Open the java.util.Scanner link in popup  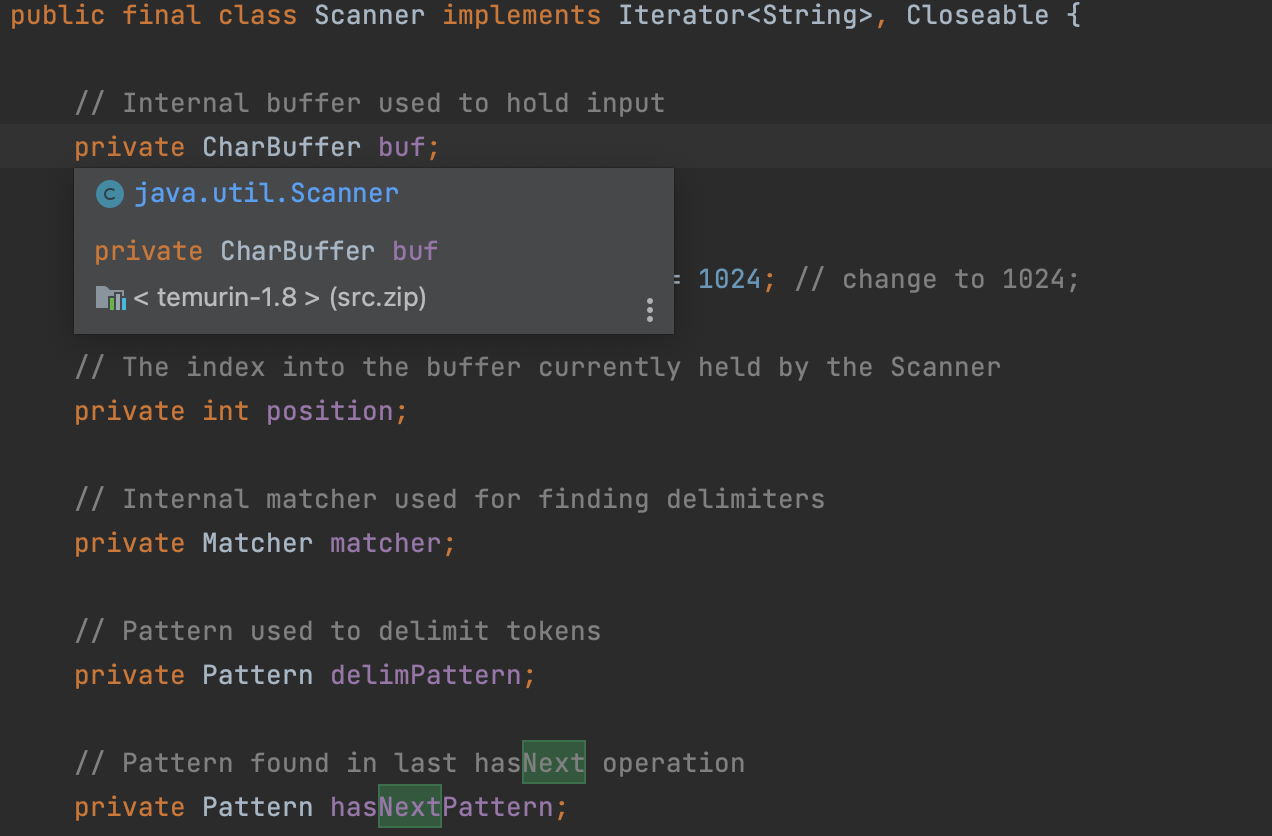click(267, 193)
